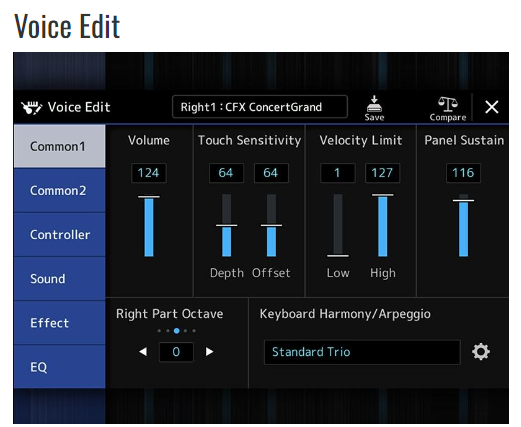This screenshot has height=427, width=521.
Task: Click the Voice Edit keyboard icon
Action: (32, 107)
